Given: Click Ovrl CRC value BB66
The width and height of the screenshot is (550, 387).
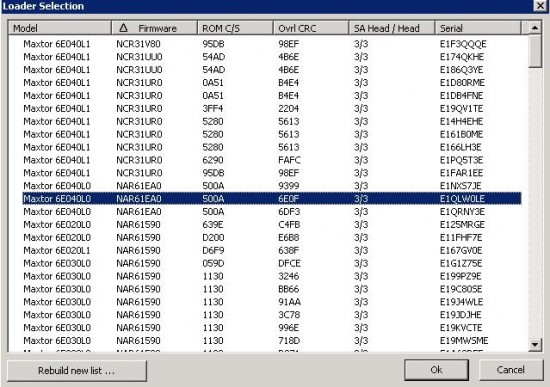Looking at the screenshot, I should [289, 289].
